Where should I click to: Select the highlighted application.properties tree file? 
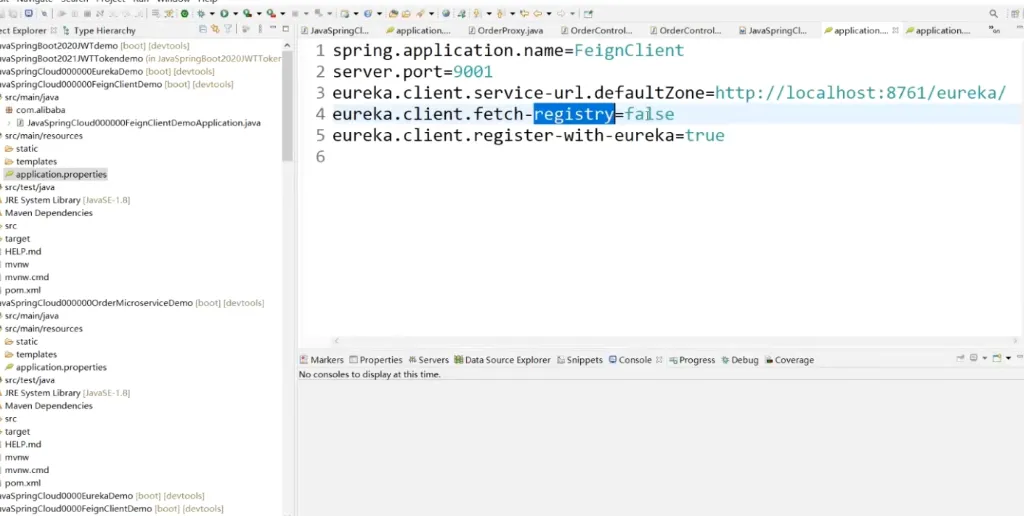click(x=56, y=174)
